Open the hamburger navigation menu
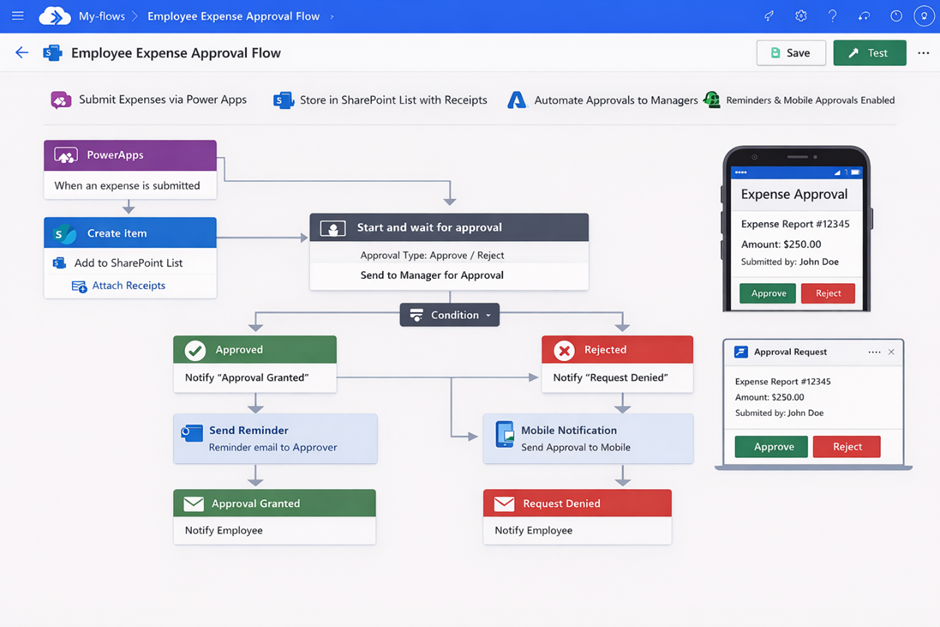 pyautogui.click(x=18, y=16)
